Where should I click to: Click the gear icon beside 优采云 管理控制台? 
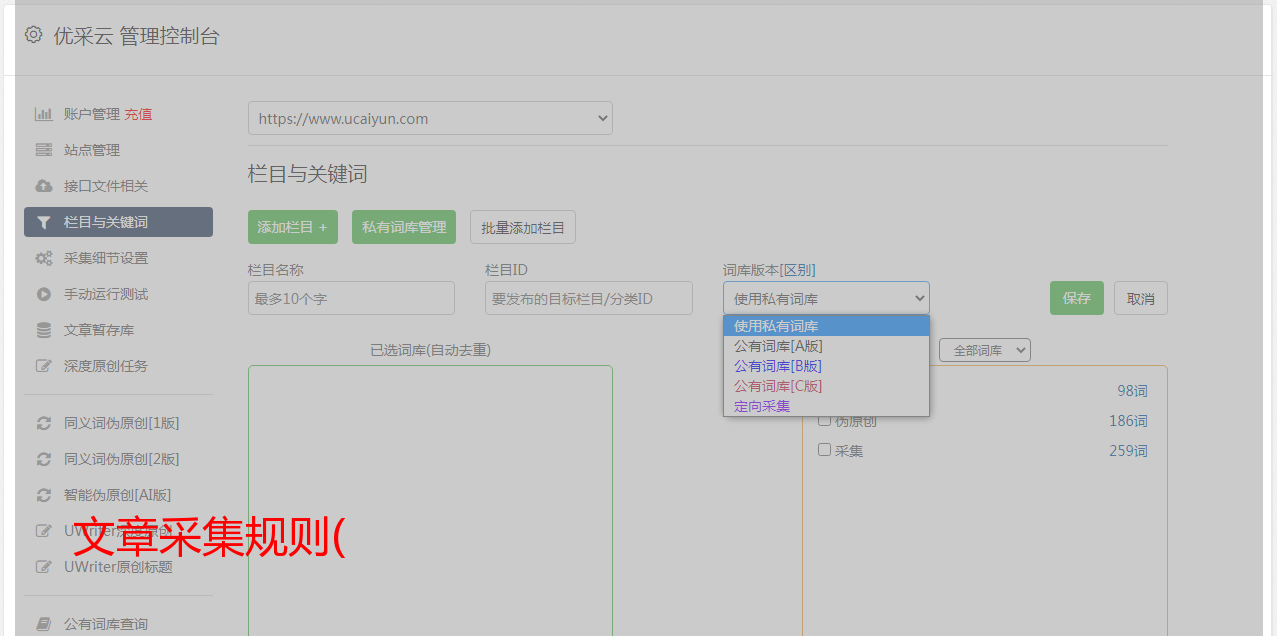pyautogui.click(x=33, y=35)
